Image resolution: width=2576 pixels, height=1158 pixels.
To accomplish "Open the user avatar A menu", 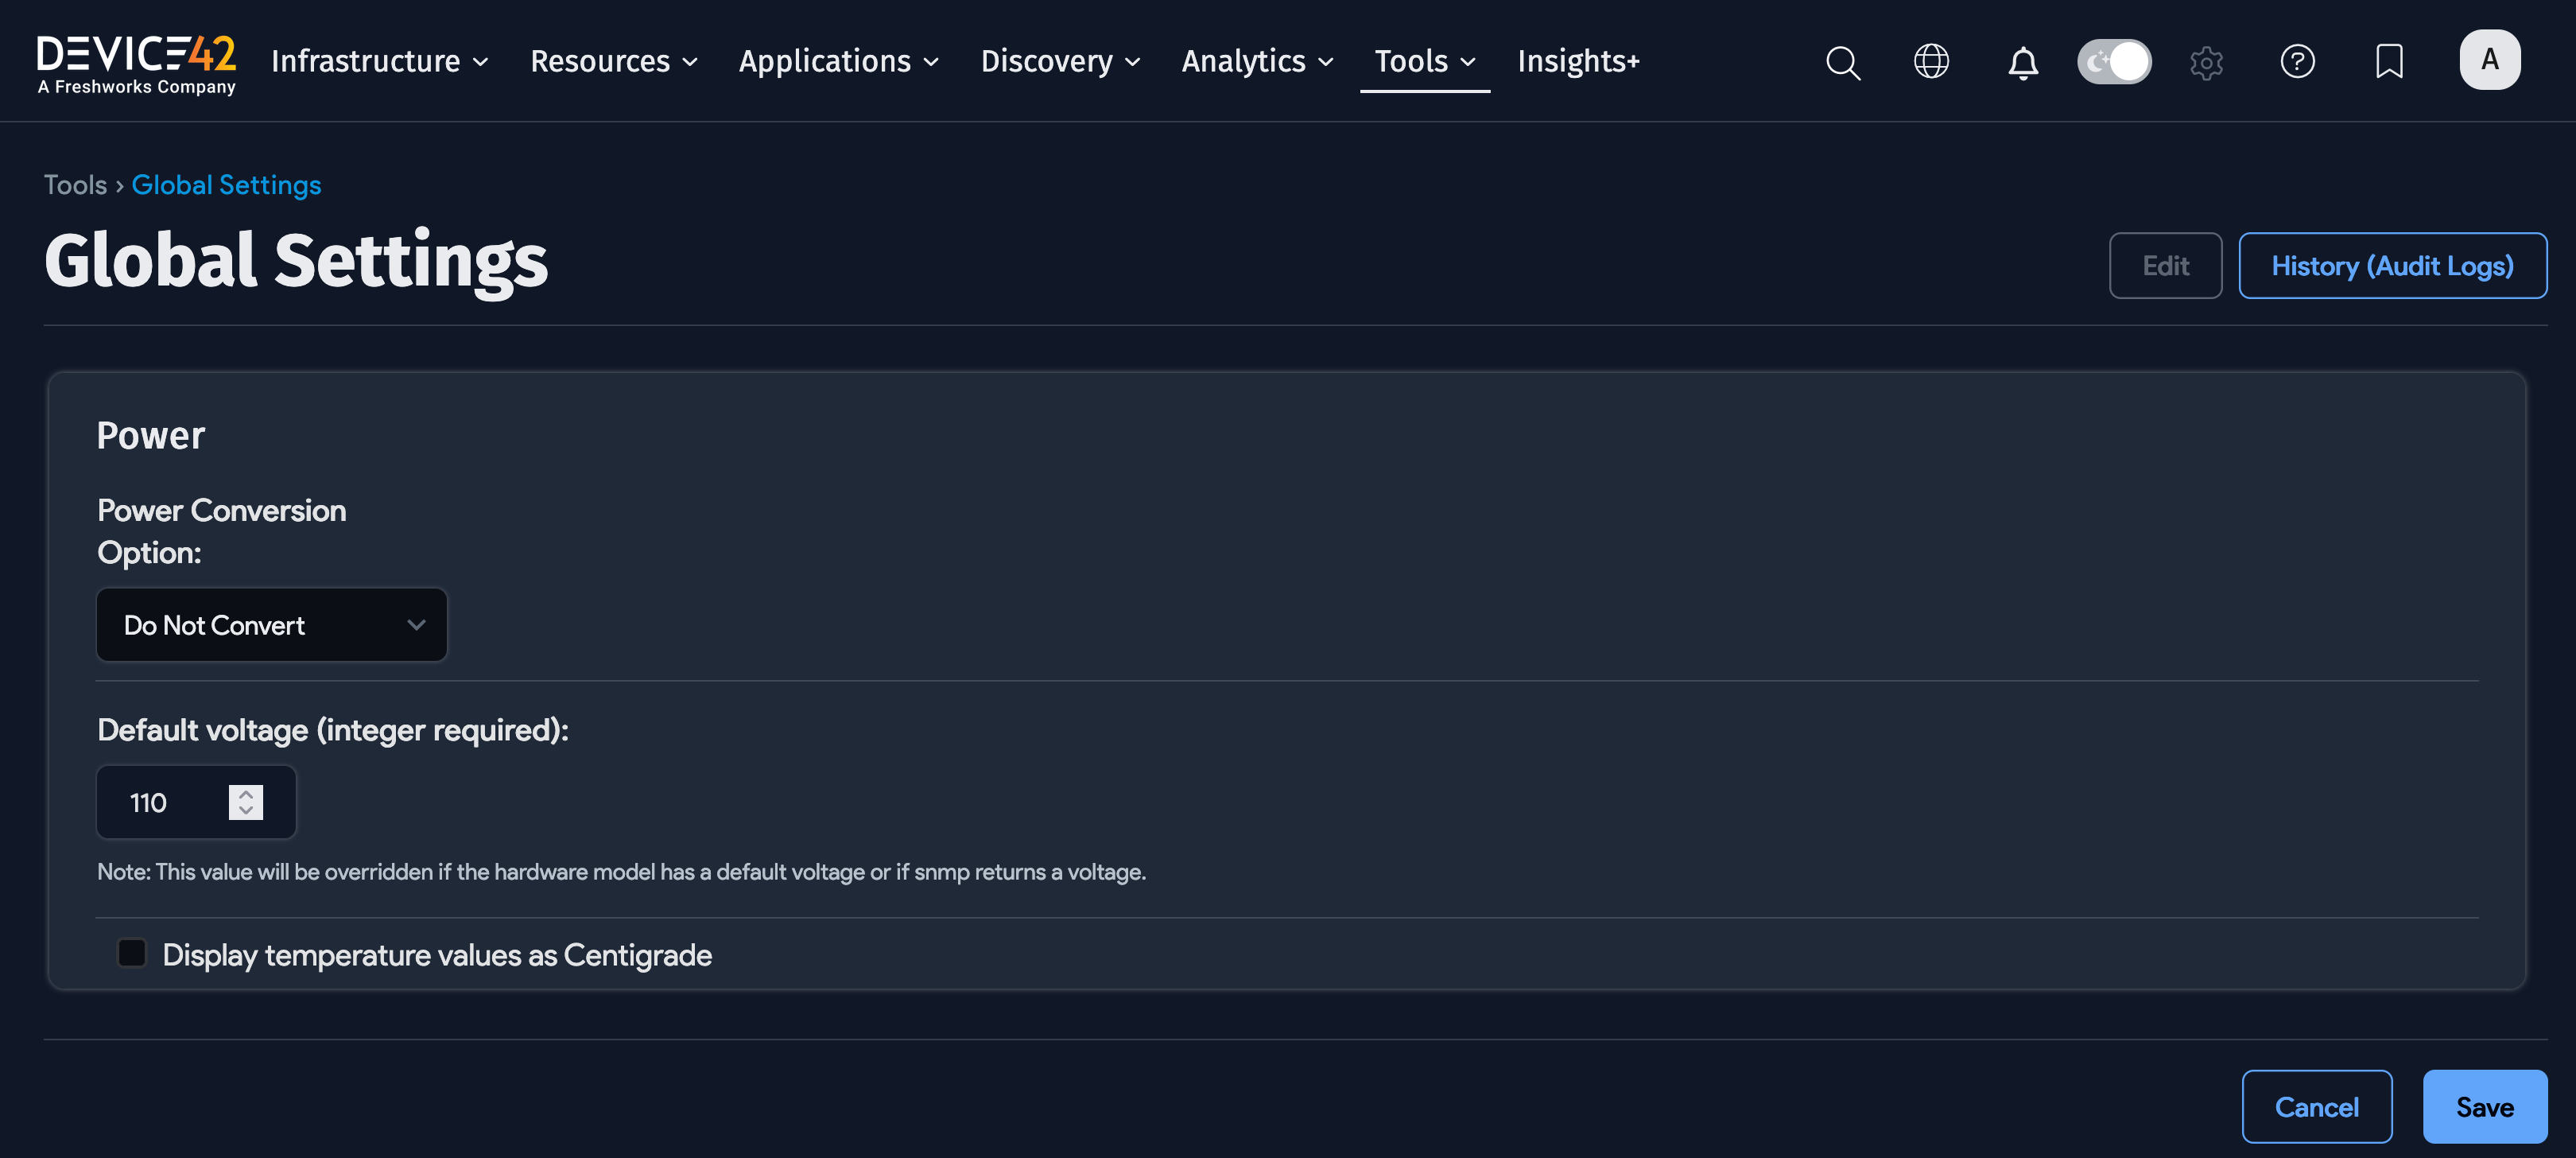I will [2489, 60].
